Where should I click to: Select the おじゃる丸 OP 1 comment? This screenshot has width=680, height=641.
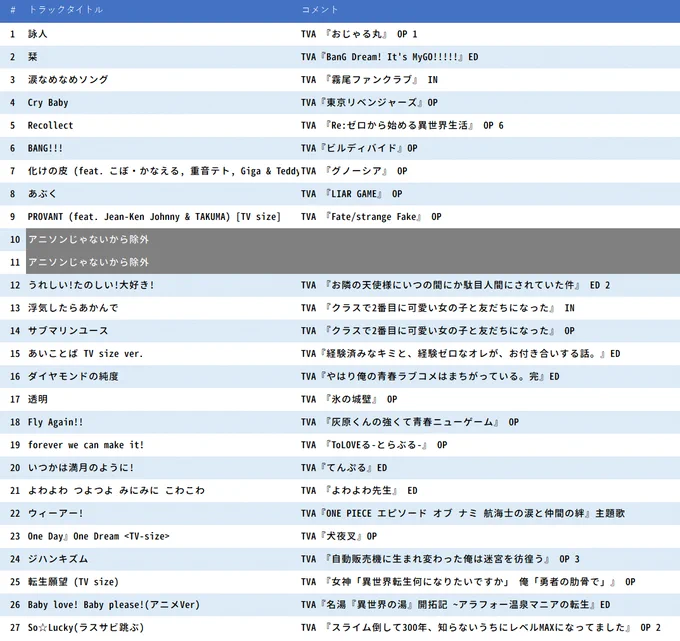(x=359, y=34)
